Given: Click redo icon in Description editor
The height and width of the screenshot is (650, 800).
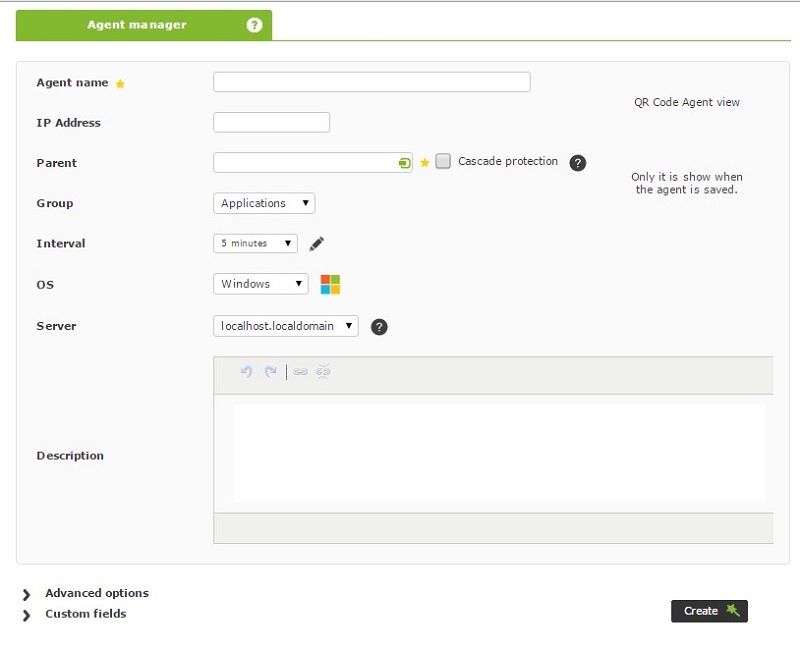Looking at the screenshot, I should click(270, 371).
